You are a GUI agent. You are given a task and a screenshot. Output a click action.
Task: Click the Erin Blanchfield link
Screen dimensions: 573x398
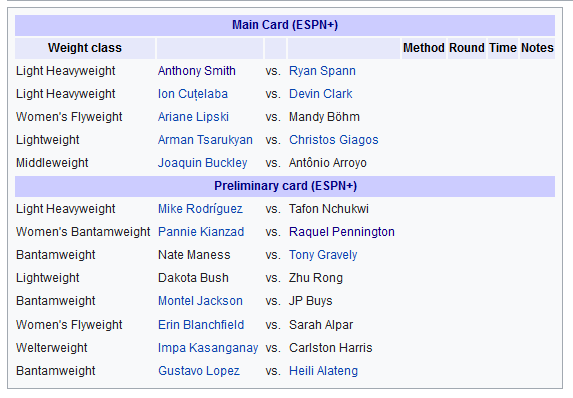coord(201,325)
